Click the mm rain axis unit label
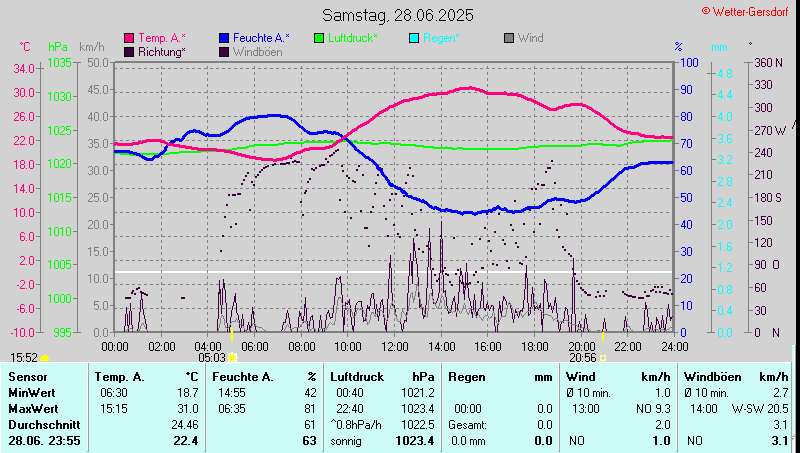 click(719, 47)
